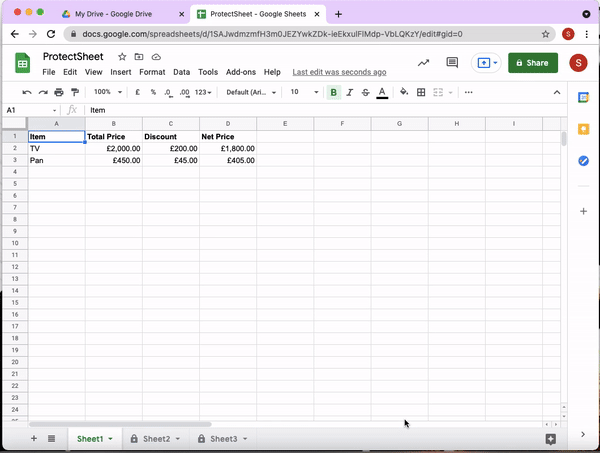The width and height of the screenshot is (600, 453).
Task: Open Last edit was seconds ago link
Action: coord(339,72)
